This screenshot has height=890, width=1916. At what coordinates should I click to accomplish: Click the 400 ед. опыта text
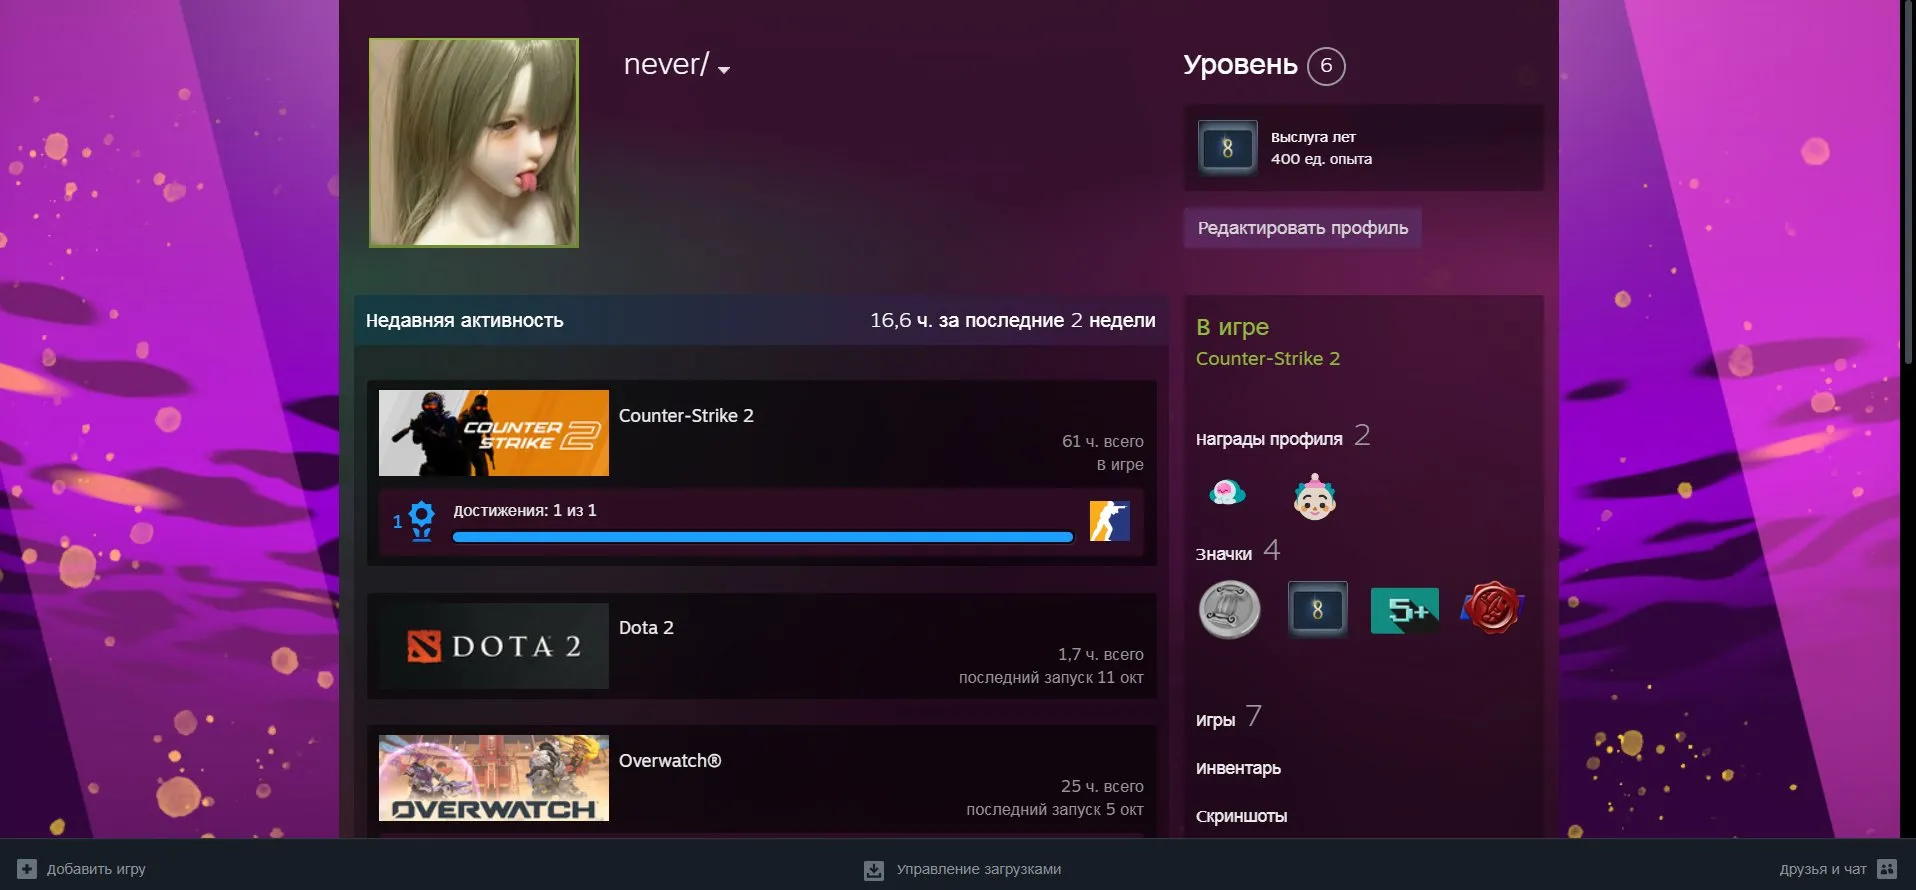1321,159
